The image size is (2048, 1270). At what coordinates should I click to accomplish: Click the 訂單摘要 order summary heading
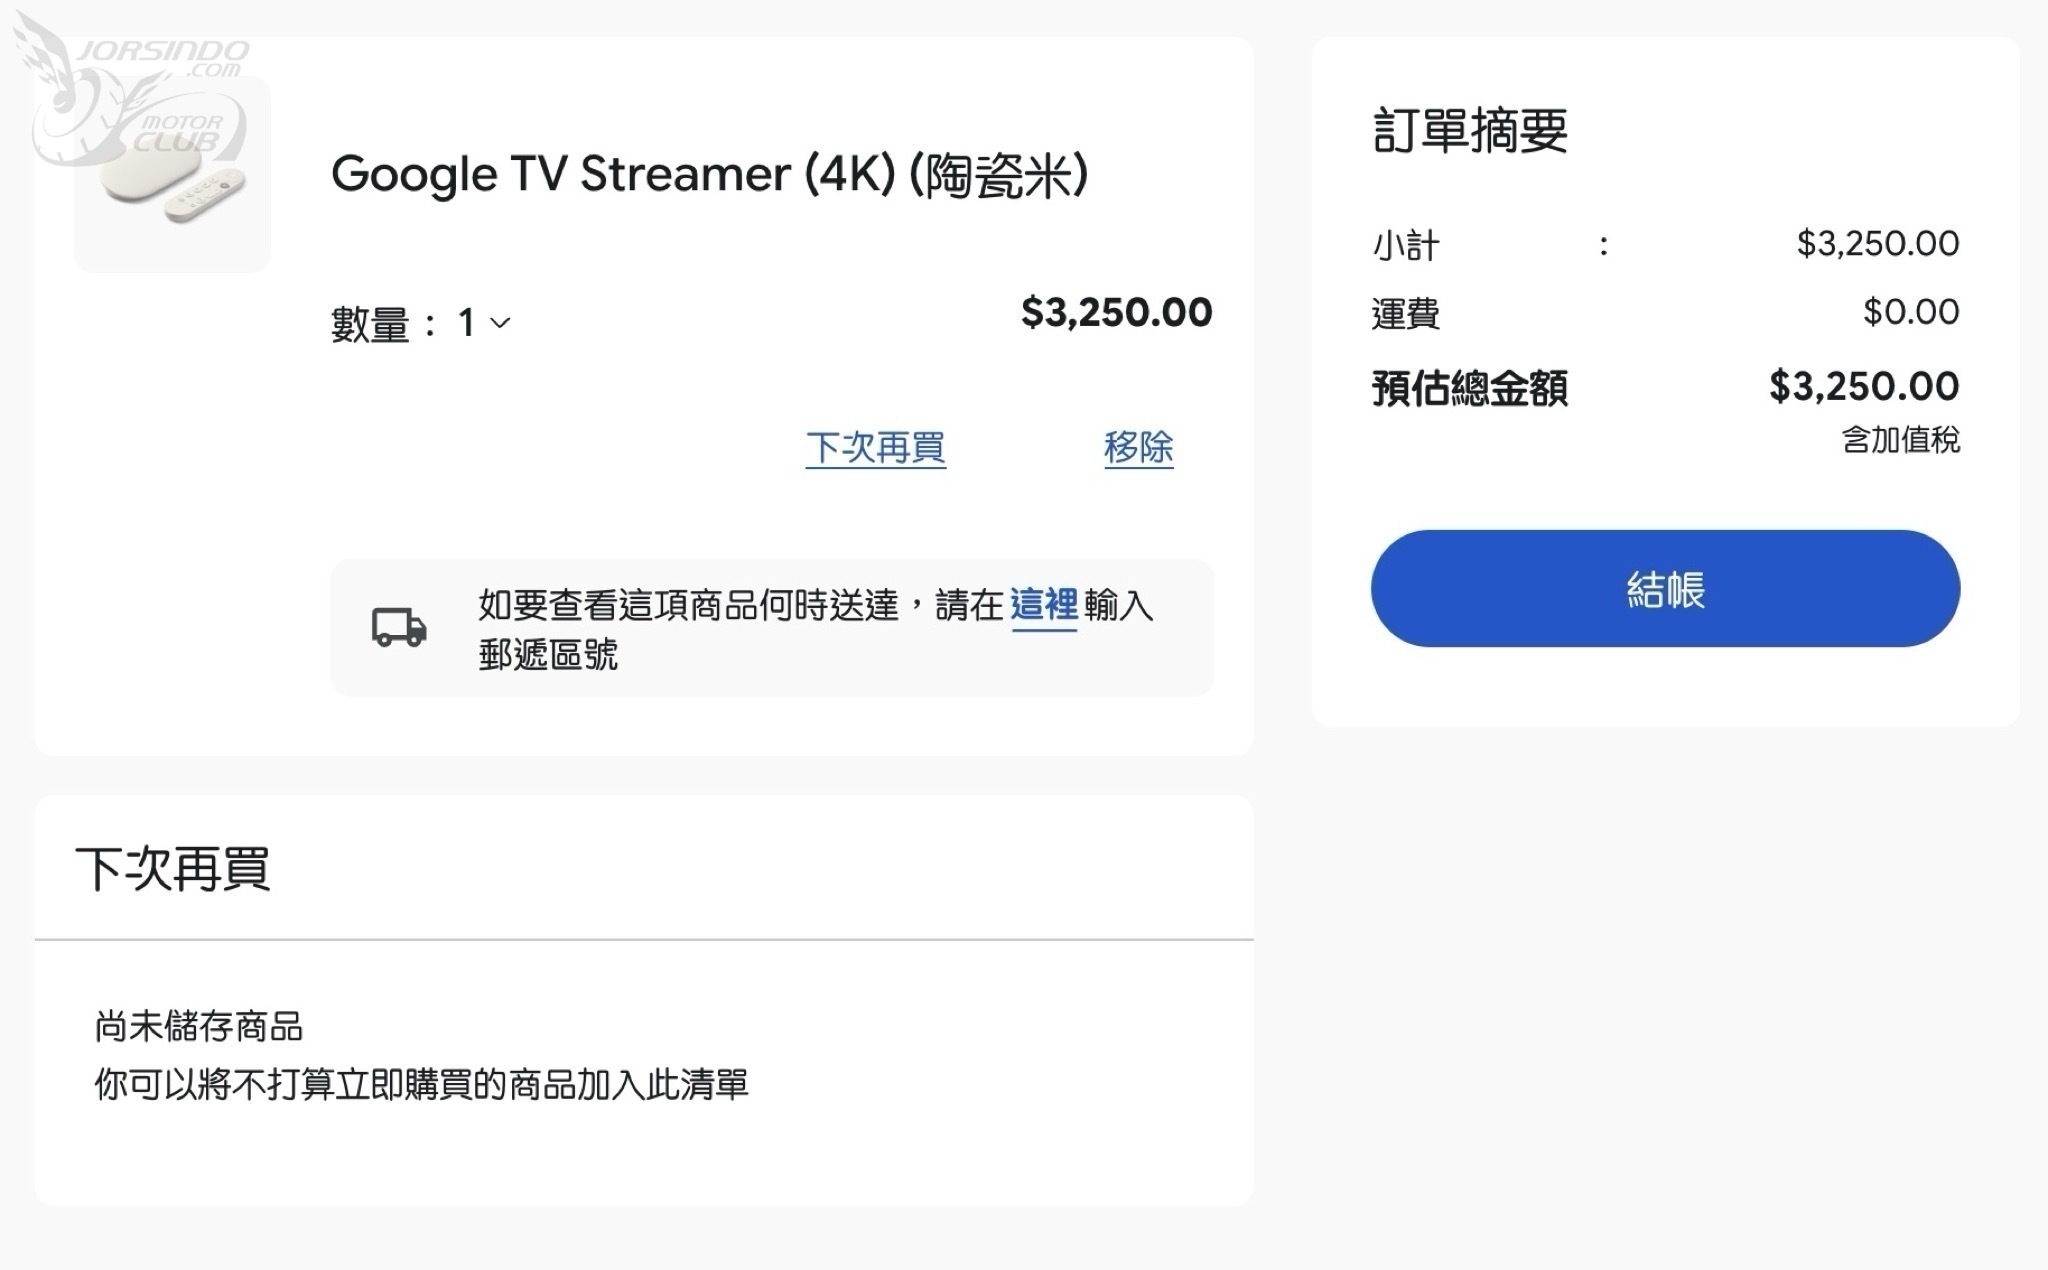pos(1470,131)
